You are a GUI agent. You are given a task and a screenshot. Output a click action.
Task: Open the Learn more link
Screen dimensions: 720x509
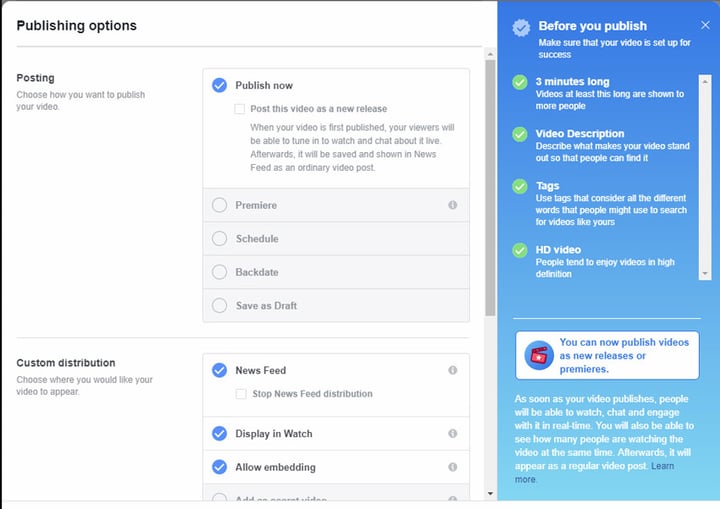pyautogui.click(x=662, y=466)
